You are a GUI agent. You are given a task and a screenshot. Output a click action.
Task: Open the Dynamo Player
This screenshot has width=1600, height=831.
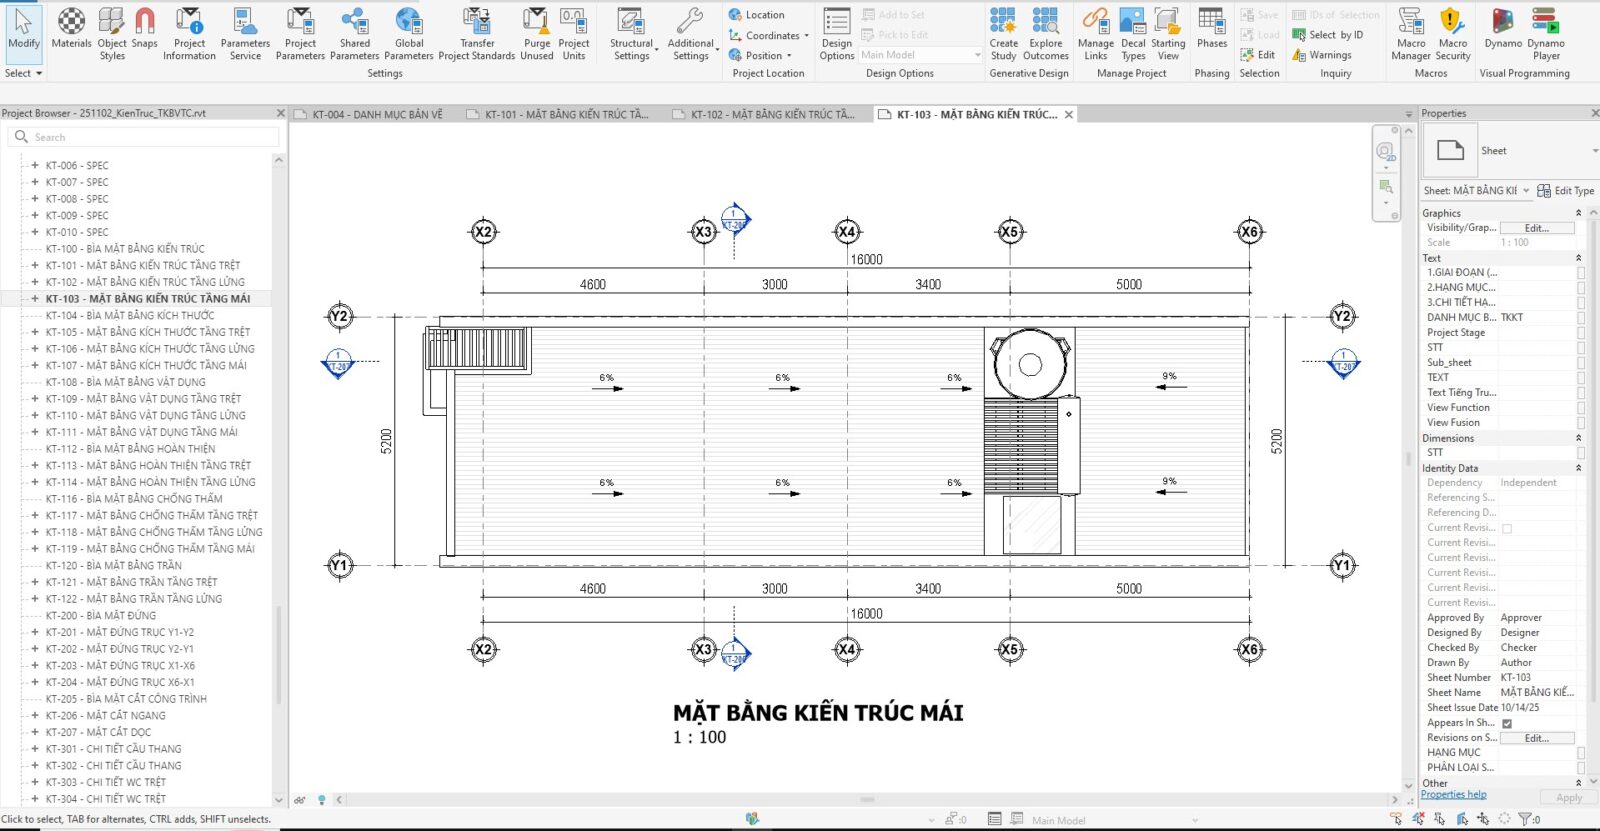coord(1546,34)
